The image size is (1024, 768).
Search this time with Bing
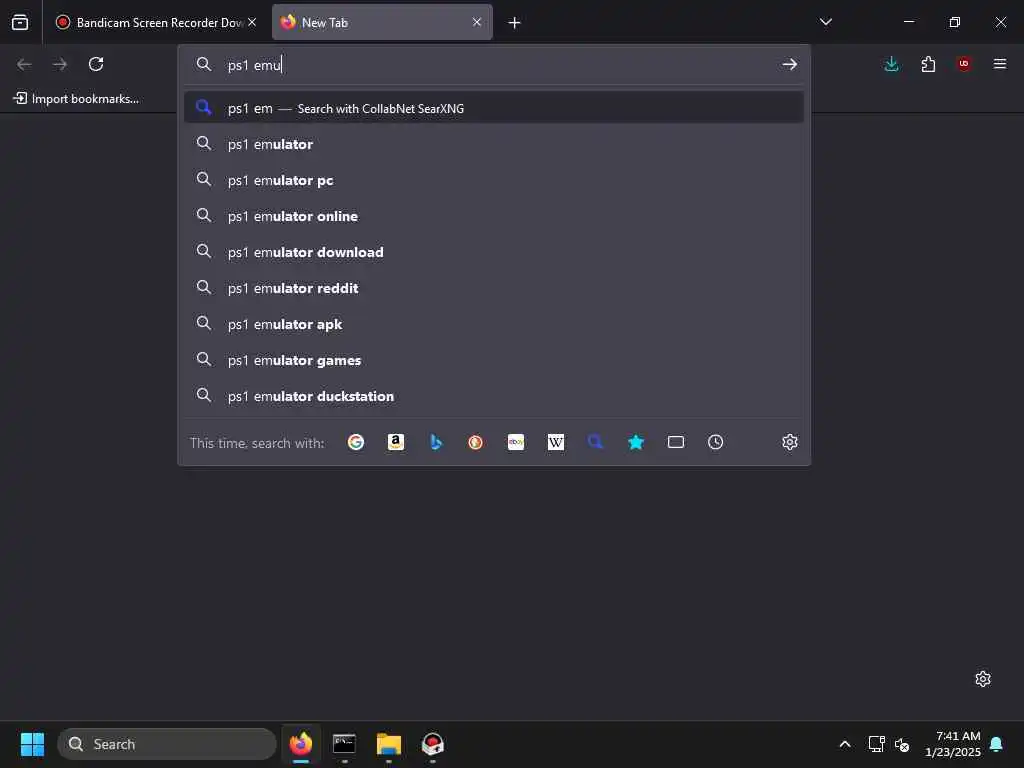436,442
